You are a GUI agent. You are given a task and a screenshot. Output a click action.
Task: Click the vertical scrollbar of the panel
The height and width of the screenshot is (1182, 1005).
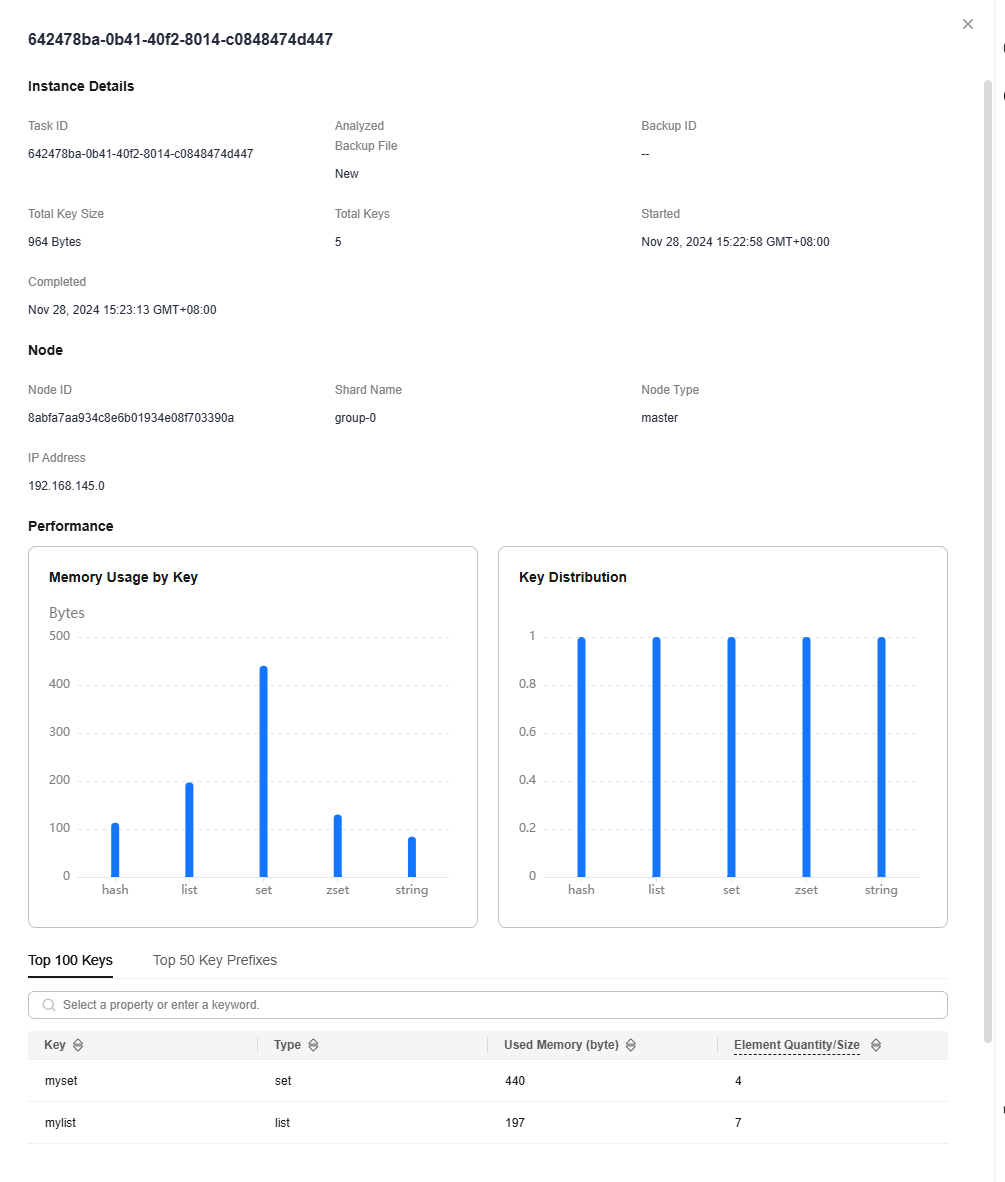988,562
